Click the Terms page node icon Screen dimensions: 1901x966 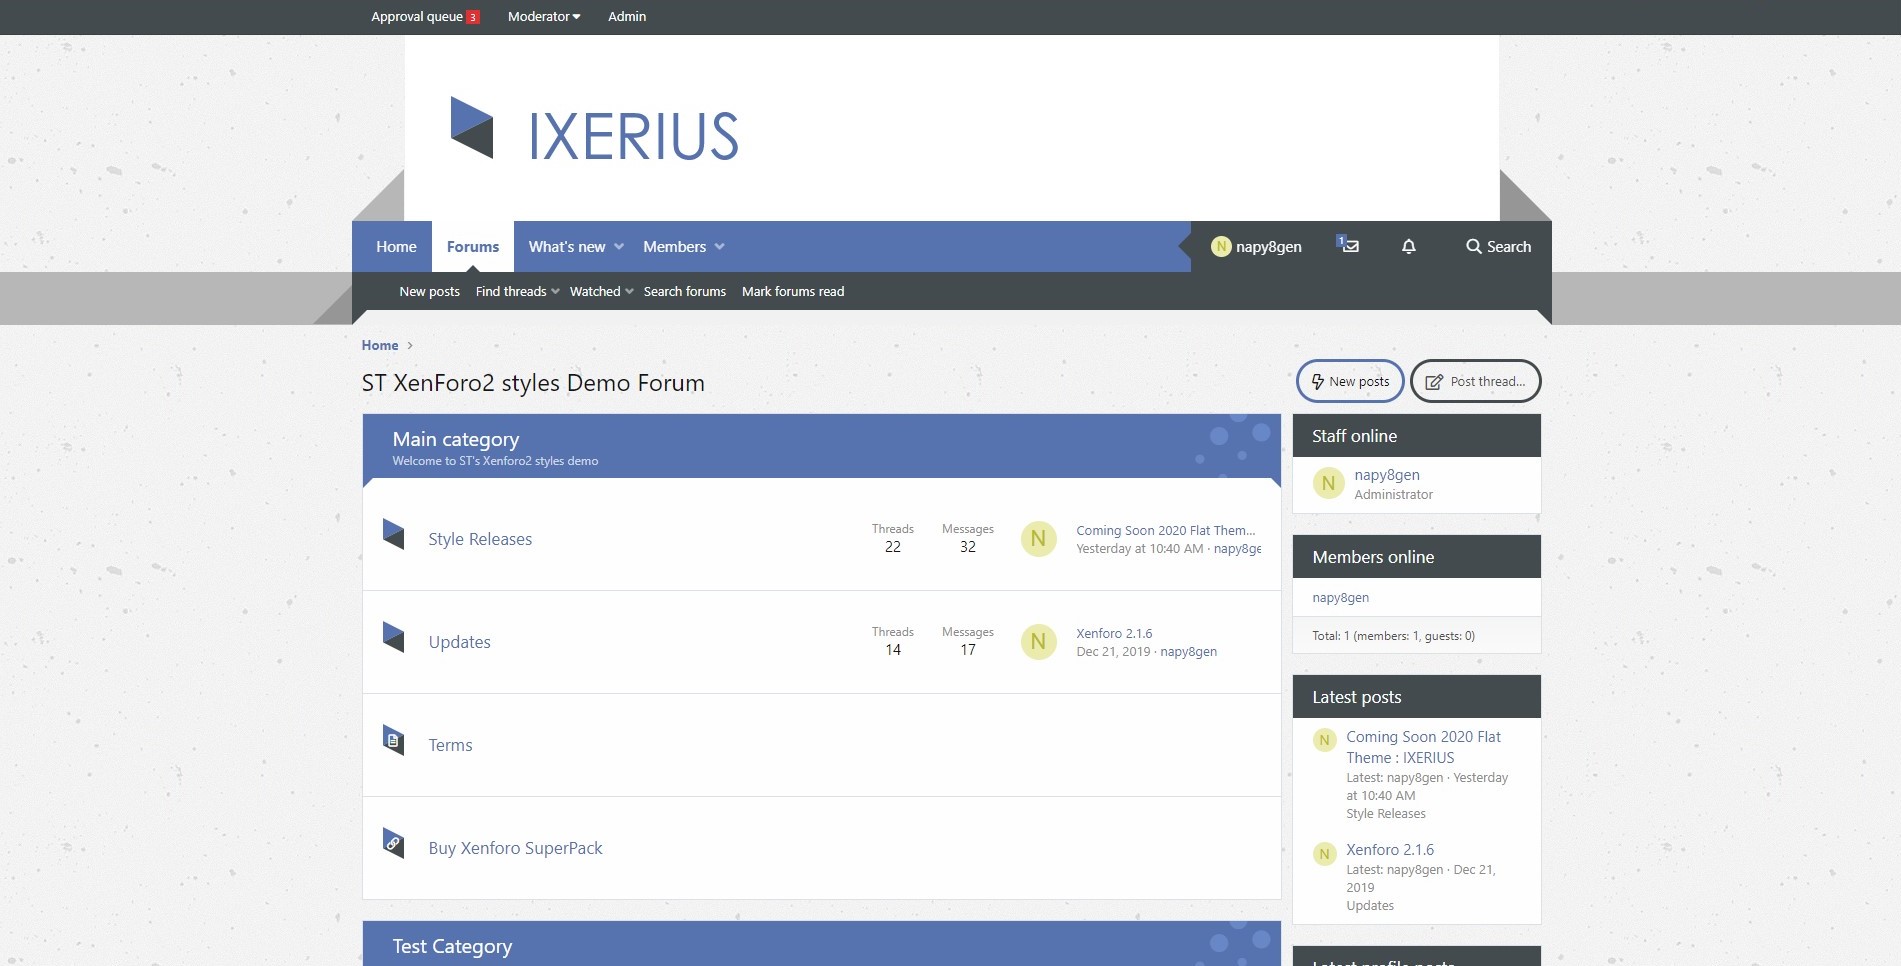point(393,740)
